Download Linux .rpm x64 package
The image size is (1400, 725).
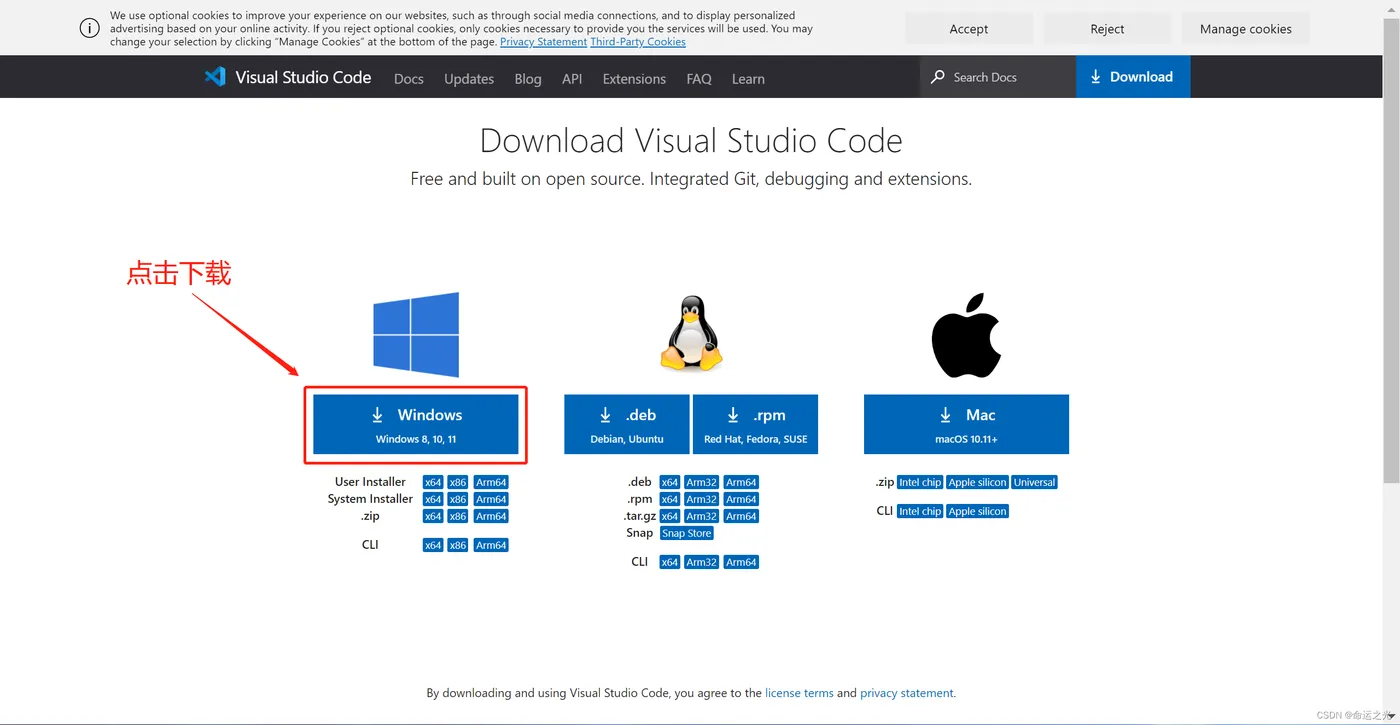[x=670, y=499]
